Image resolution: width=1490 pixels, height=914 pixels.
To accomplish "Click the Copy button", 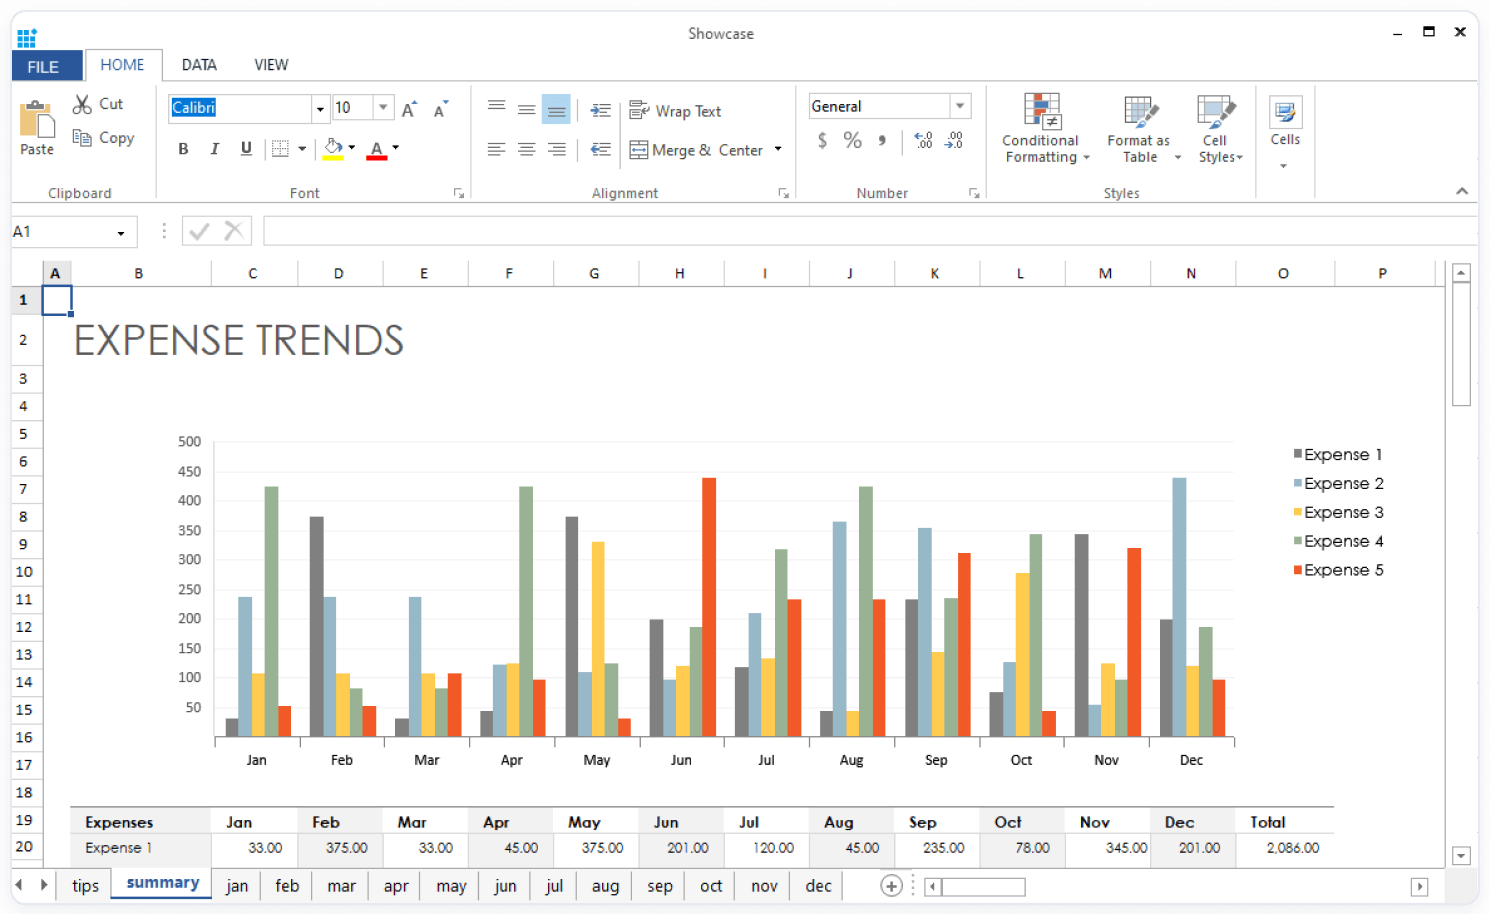I will (103, 138).
